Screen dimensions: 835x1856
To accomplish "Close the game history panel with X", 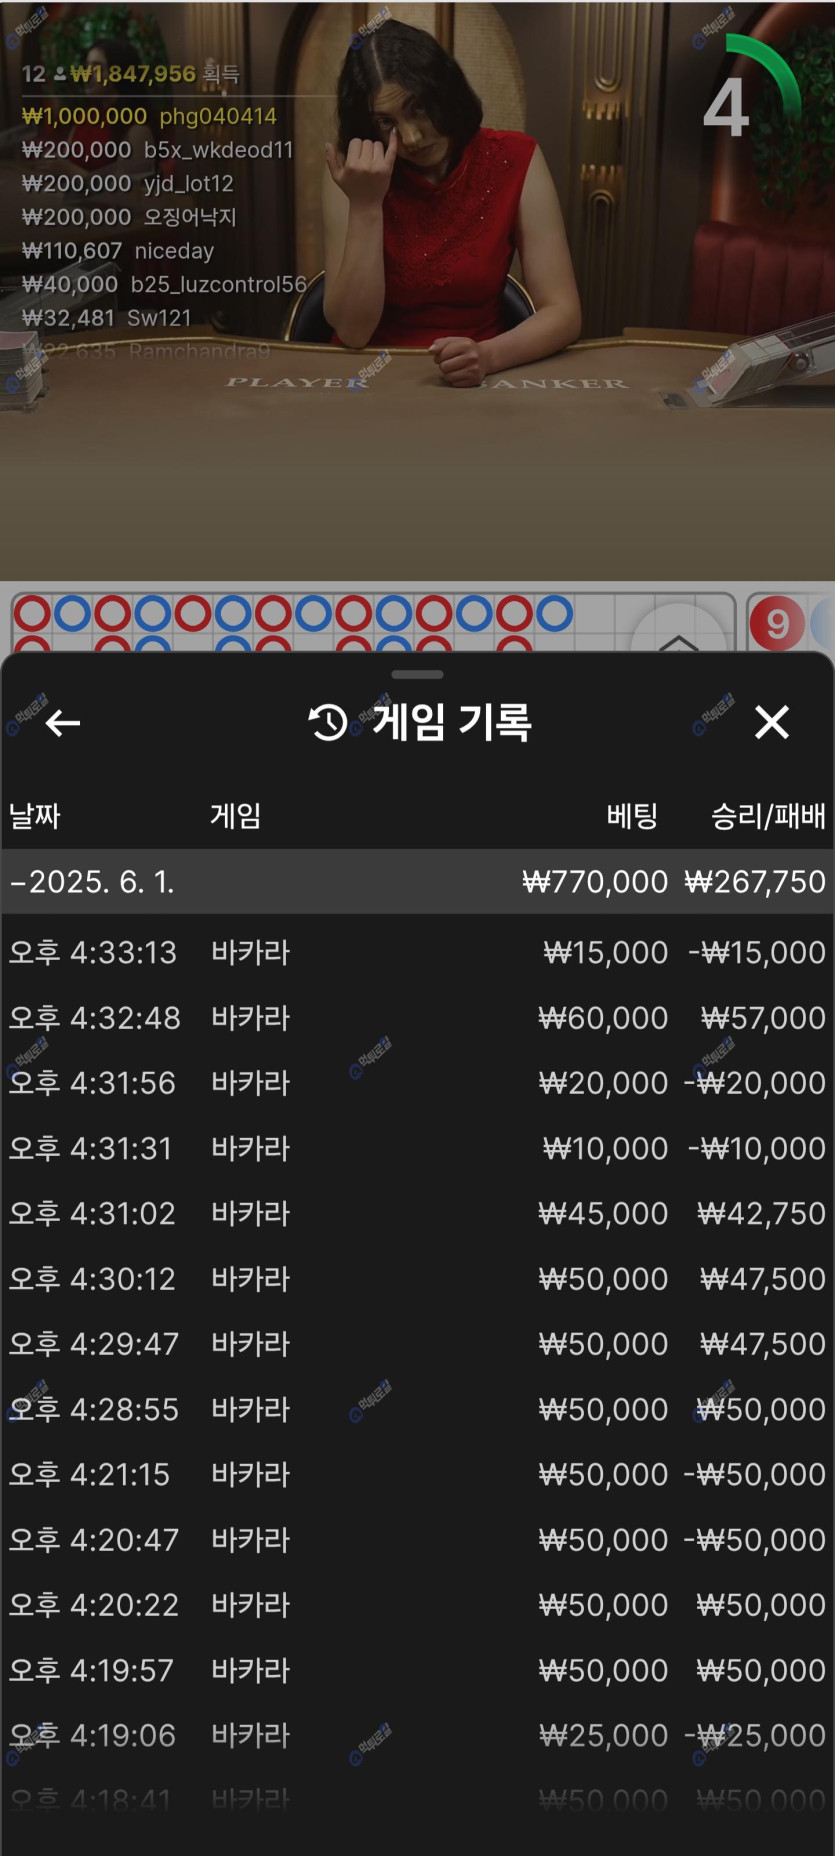I will pyautogui.click(x=772, y=722).
